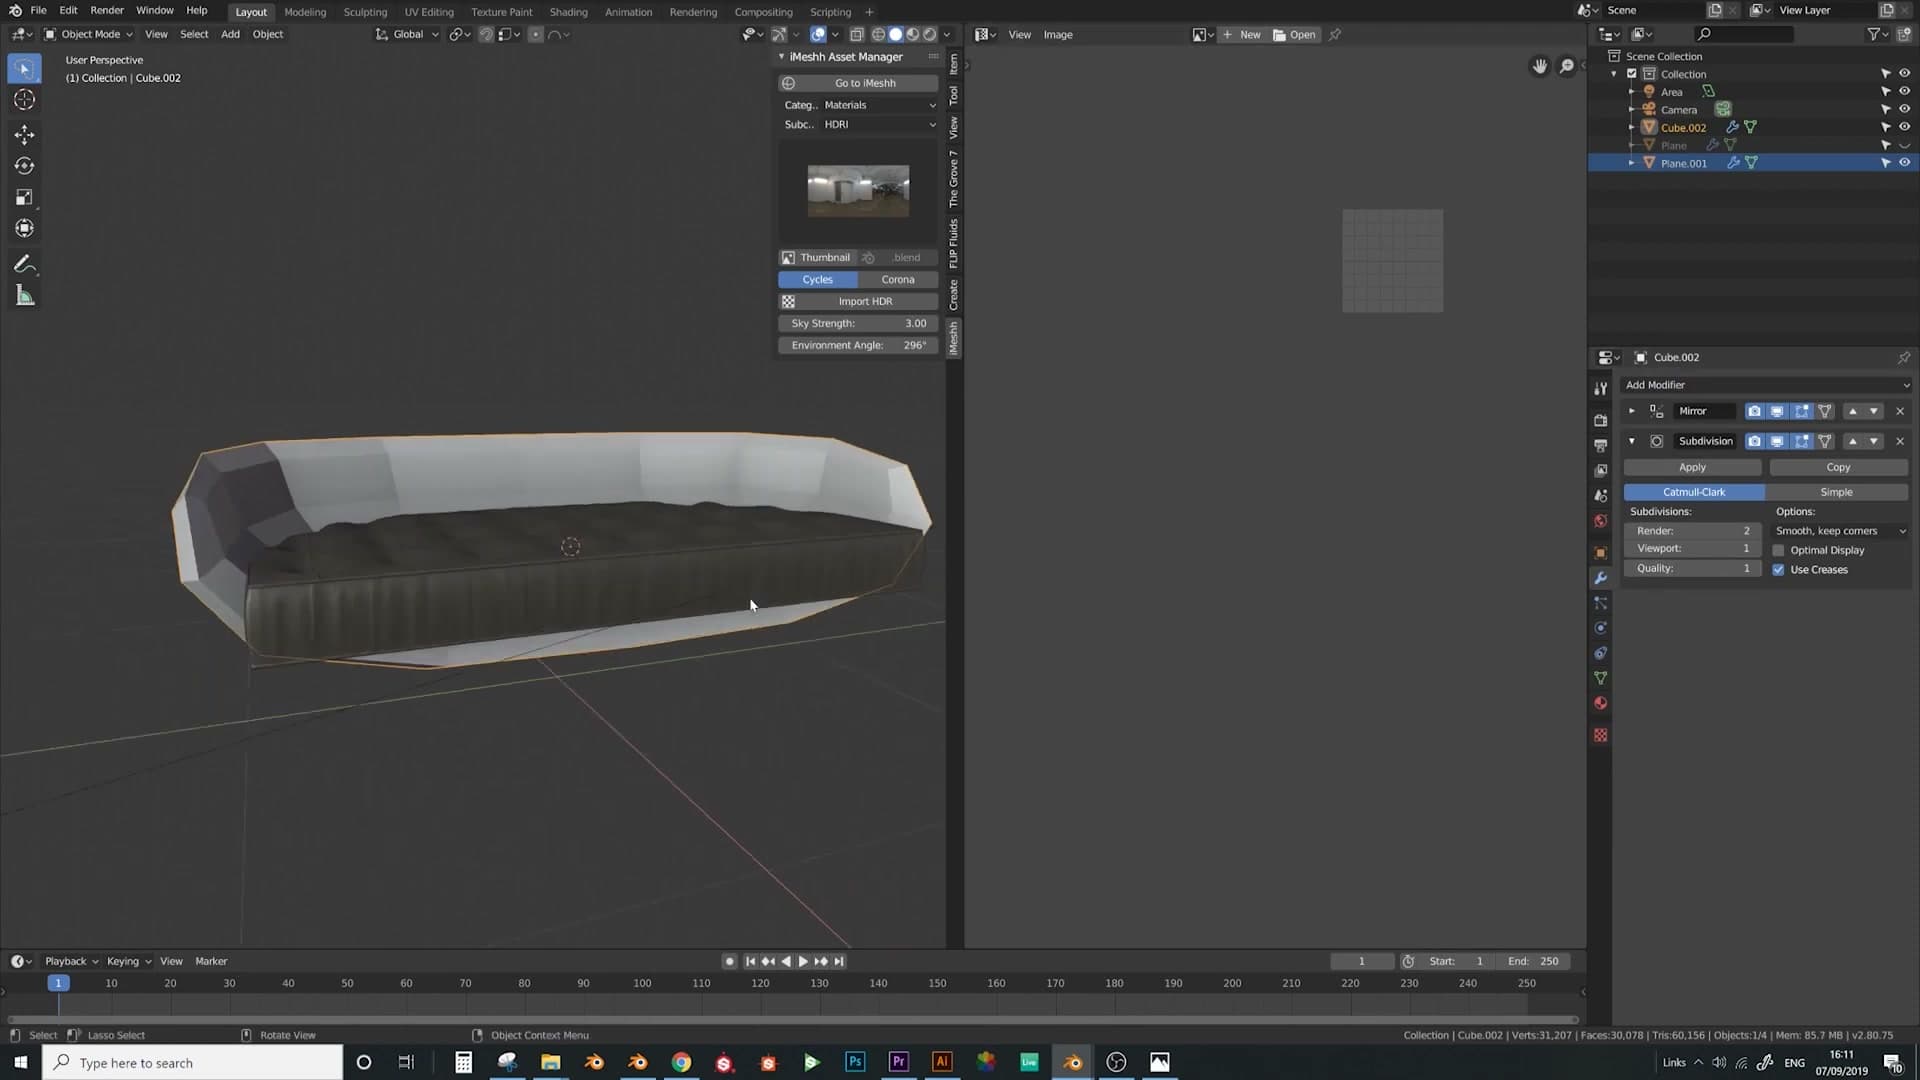Adjust the Environment Angle value field

coord(859,345)
